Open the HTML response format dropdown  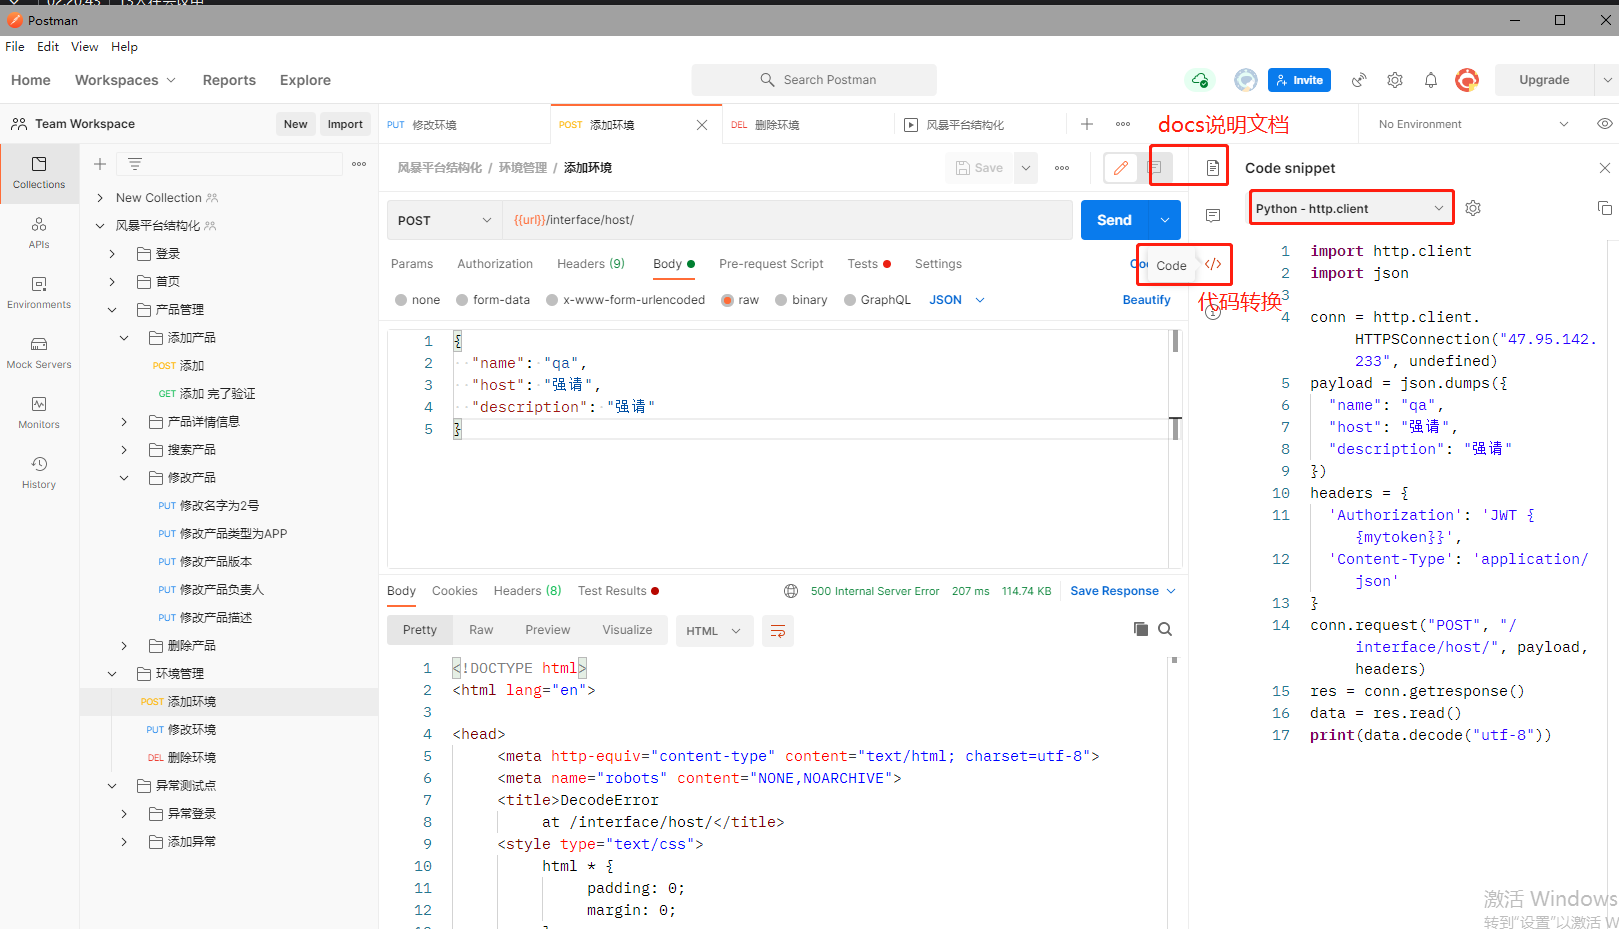[x=713, y=631]
